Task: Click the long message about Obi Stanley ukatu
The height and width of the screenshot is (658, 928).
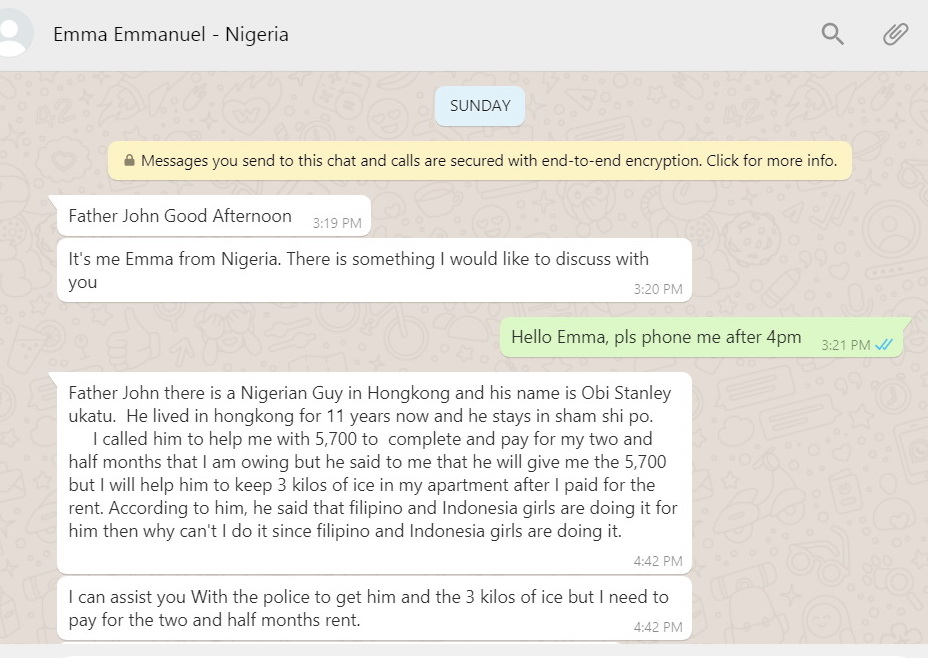Action: click(372, 462)
